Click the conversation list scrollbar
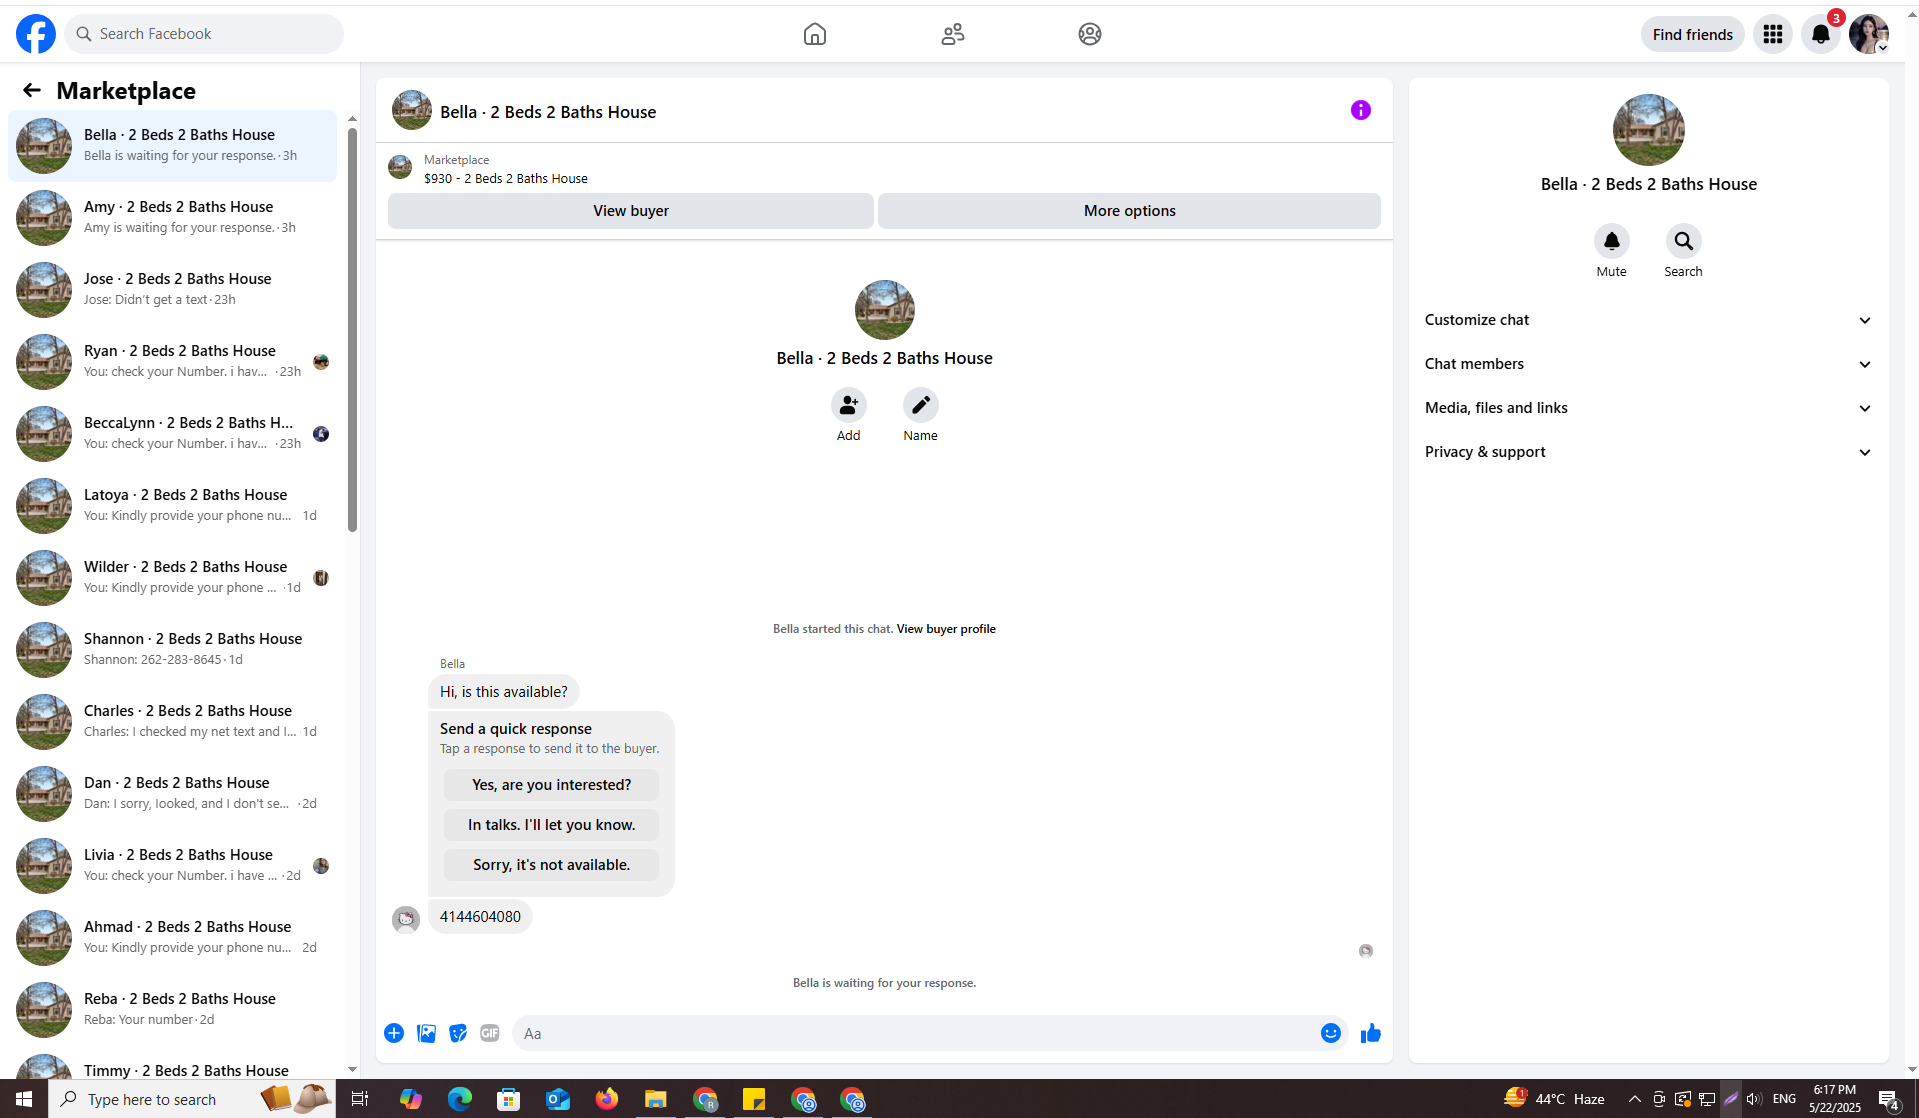 point(352,330)
